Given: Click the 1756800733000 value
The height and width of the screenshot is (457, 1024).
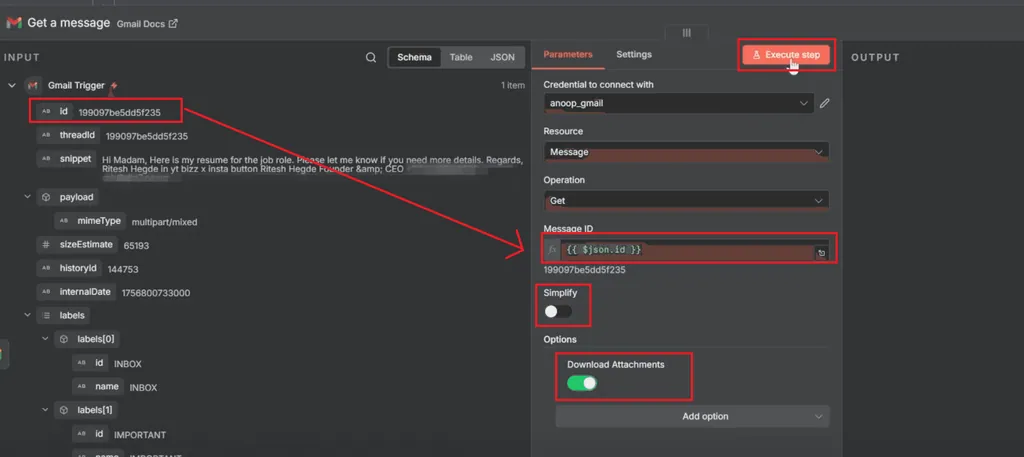Looking at the screenshot, I should pyautogui.click(x=156, y=293).
